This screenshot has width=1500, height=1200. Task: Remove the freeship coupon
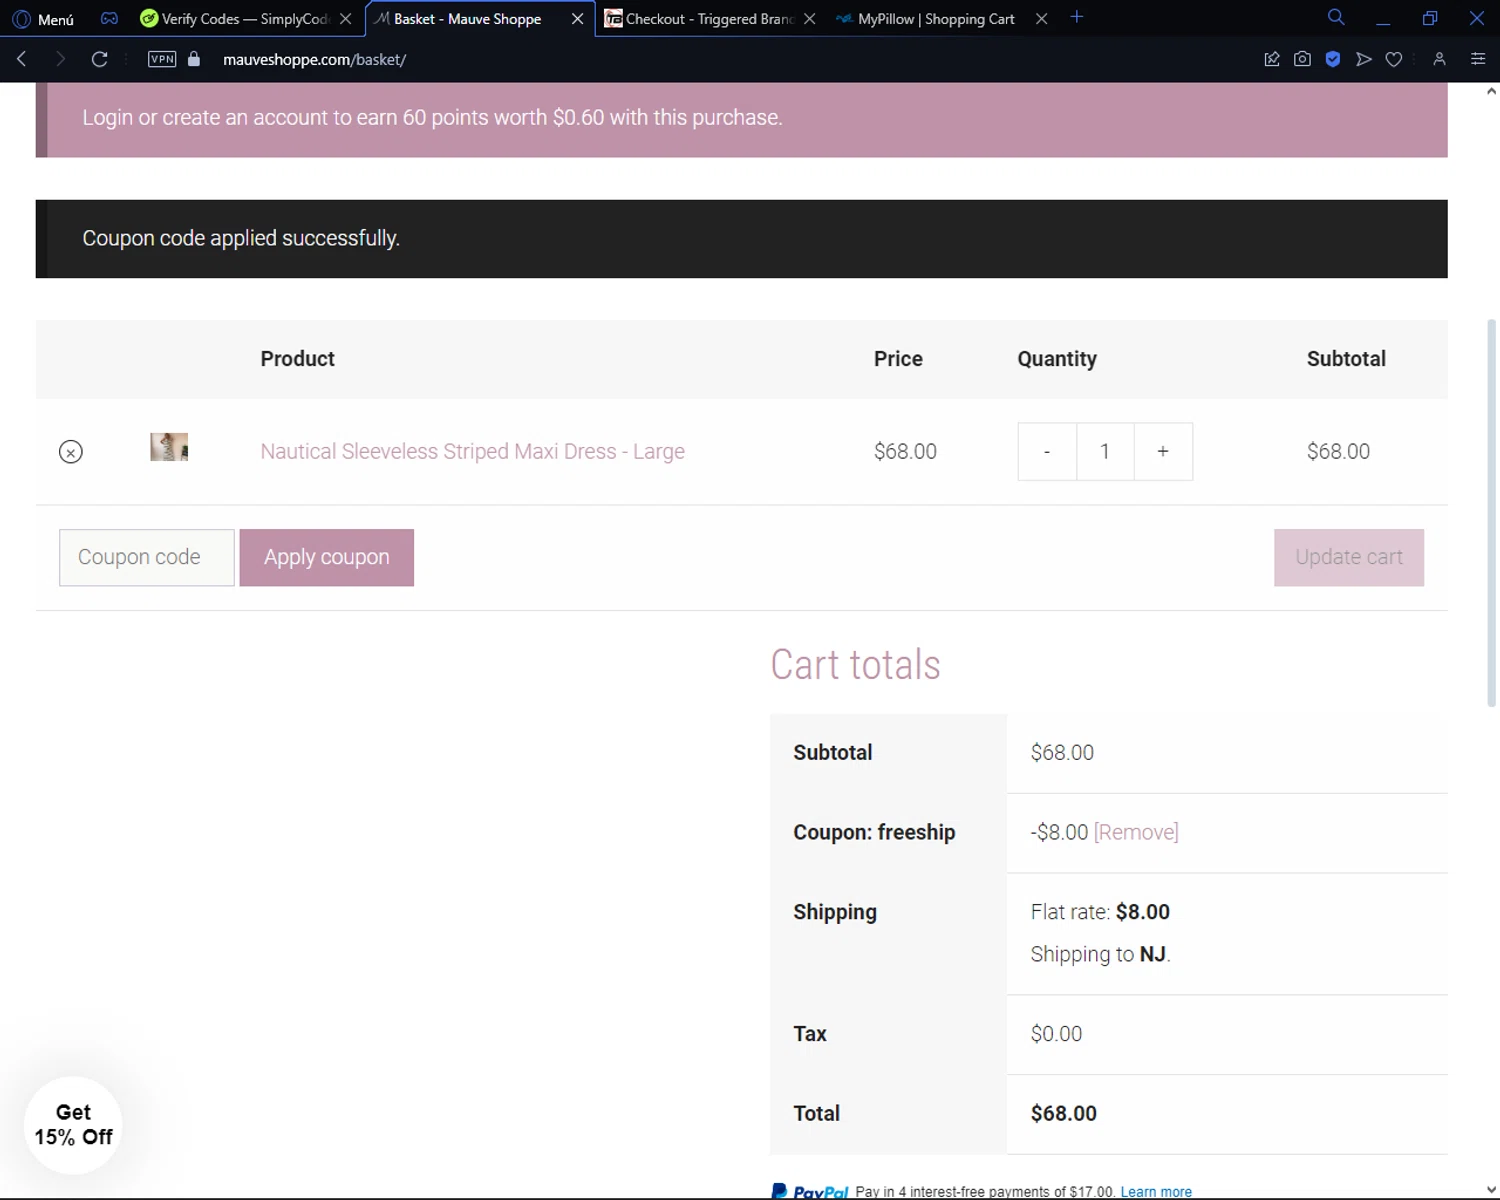tap(1136, 832)
